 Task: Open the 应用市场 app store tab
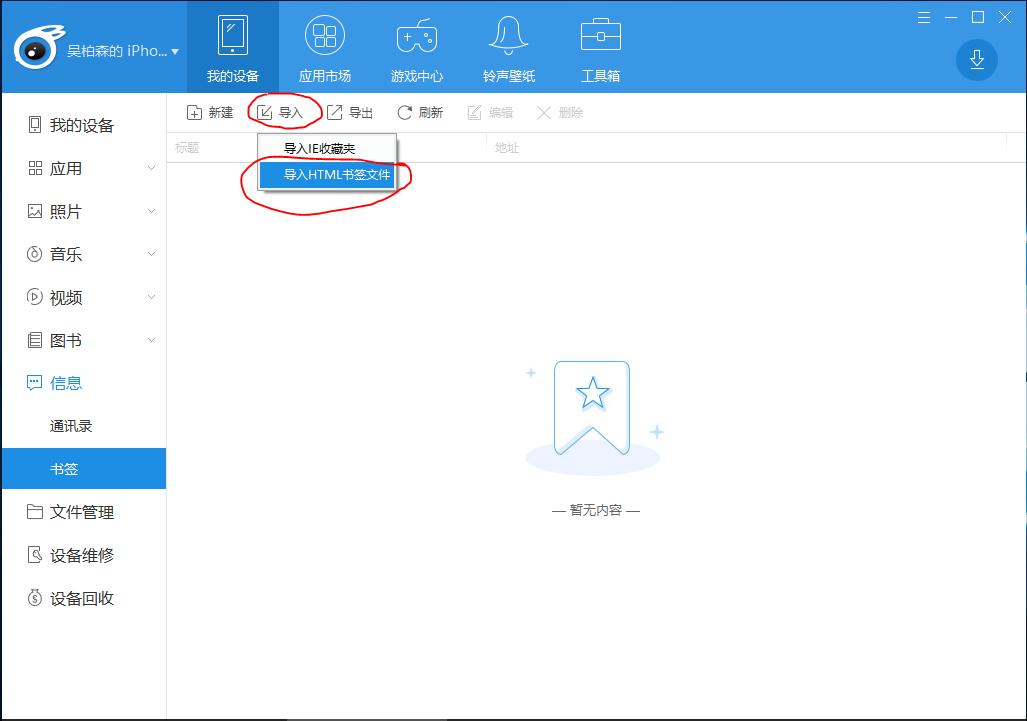click(325, 47)
